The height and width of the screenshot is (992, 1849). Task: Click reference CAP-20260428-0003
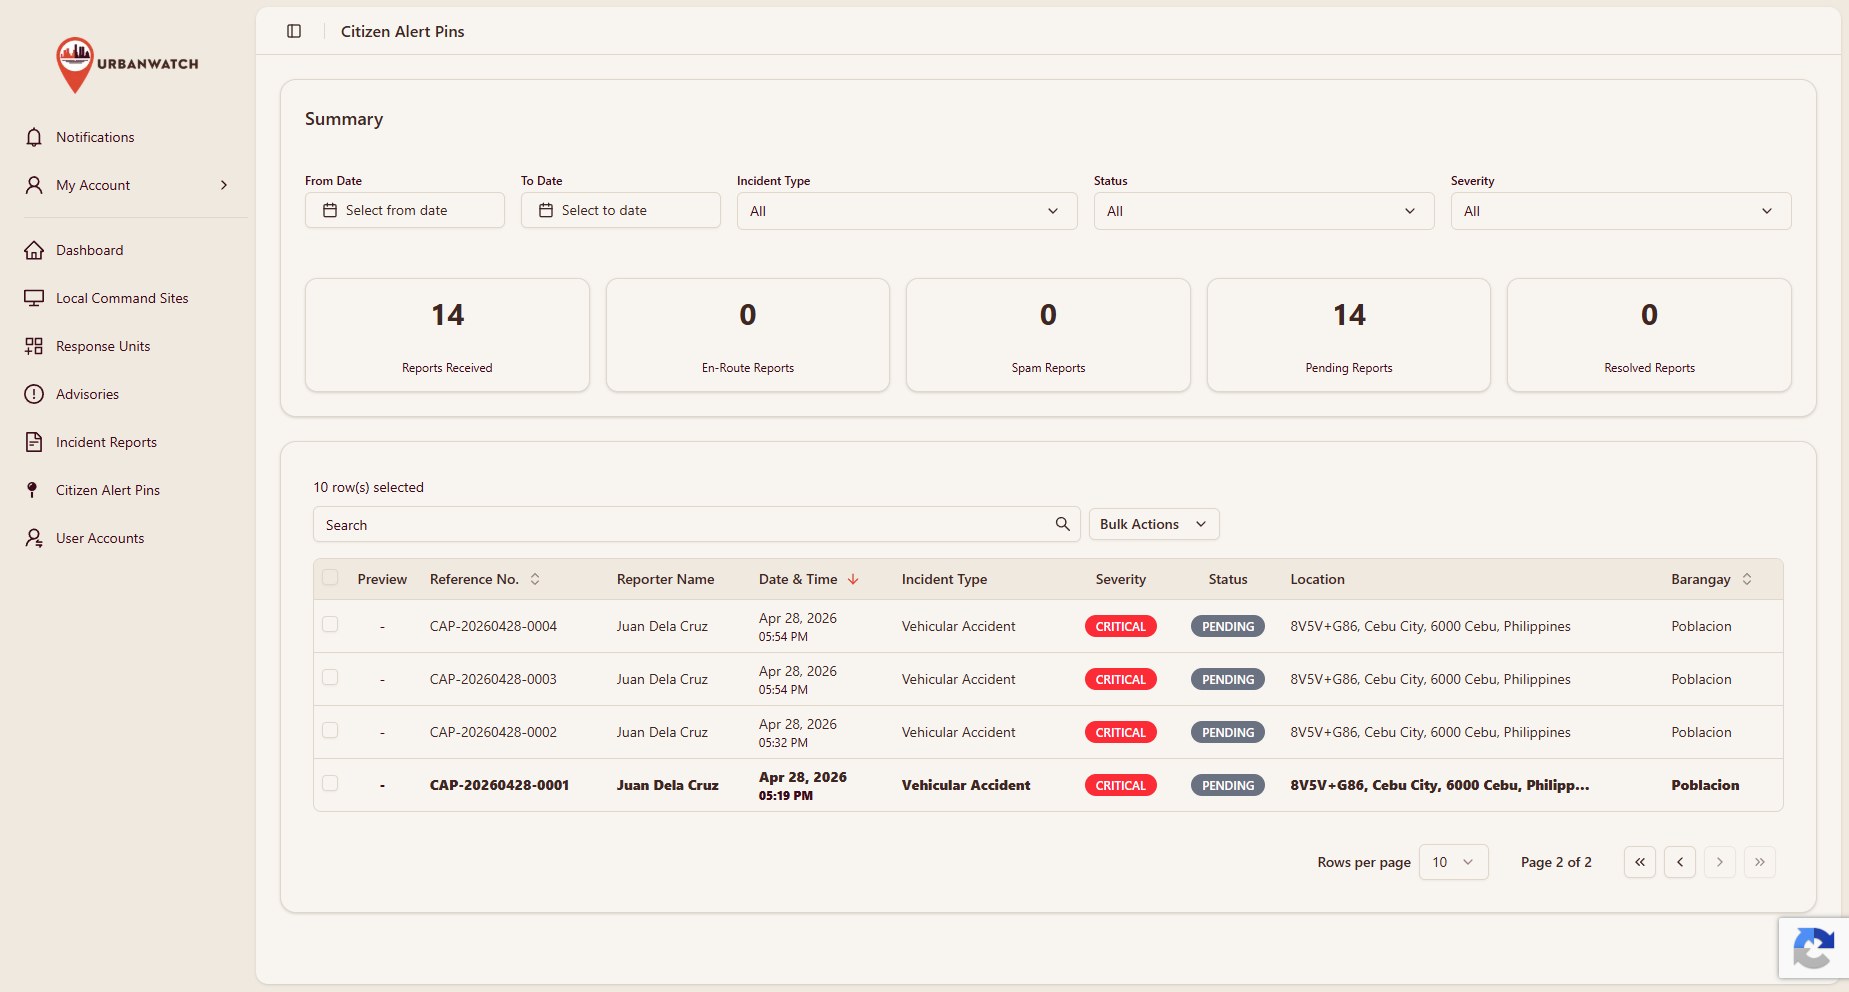click(493, 679)
